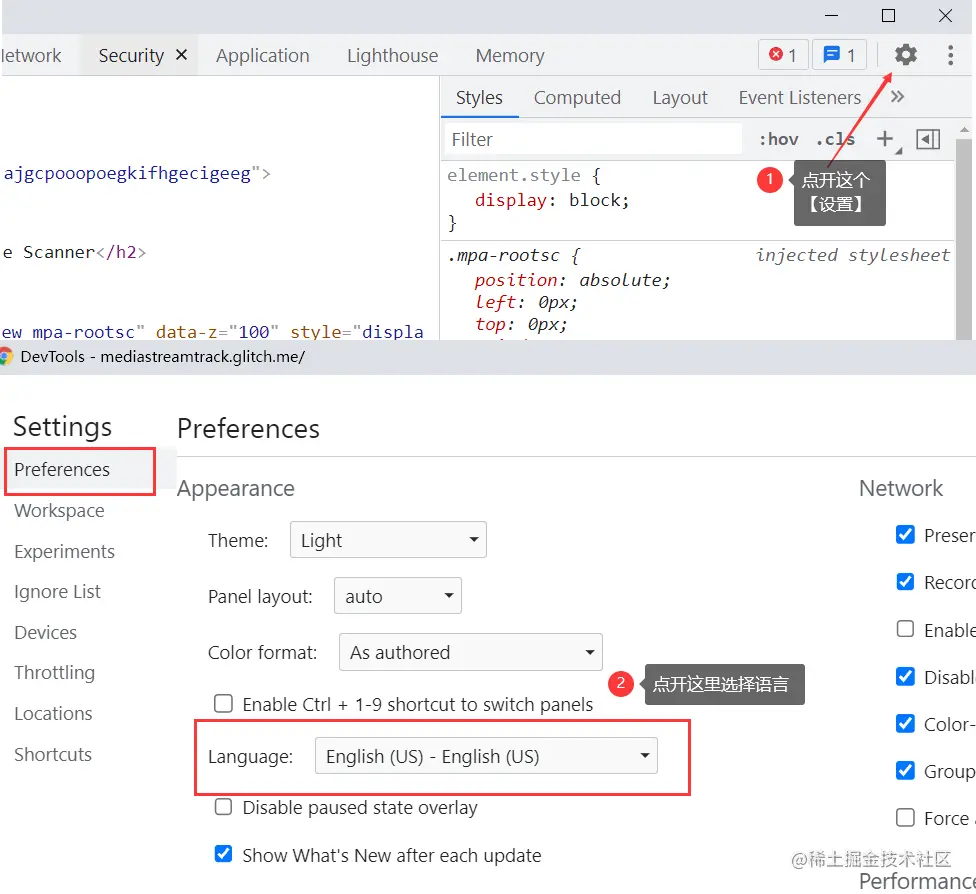The image size is (976, 894).
Task: Open Devices in Settings sidebar
Action: pos(45,633)
